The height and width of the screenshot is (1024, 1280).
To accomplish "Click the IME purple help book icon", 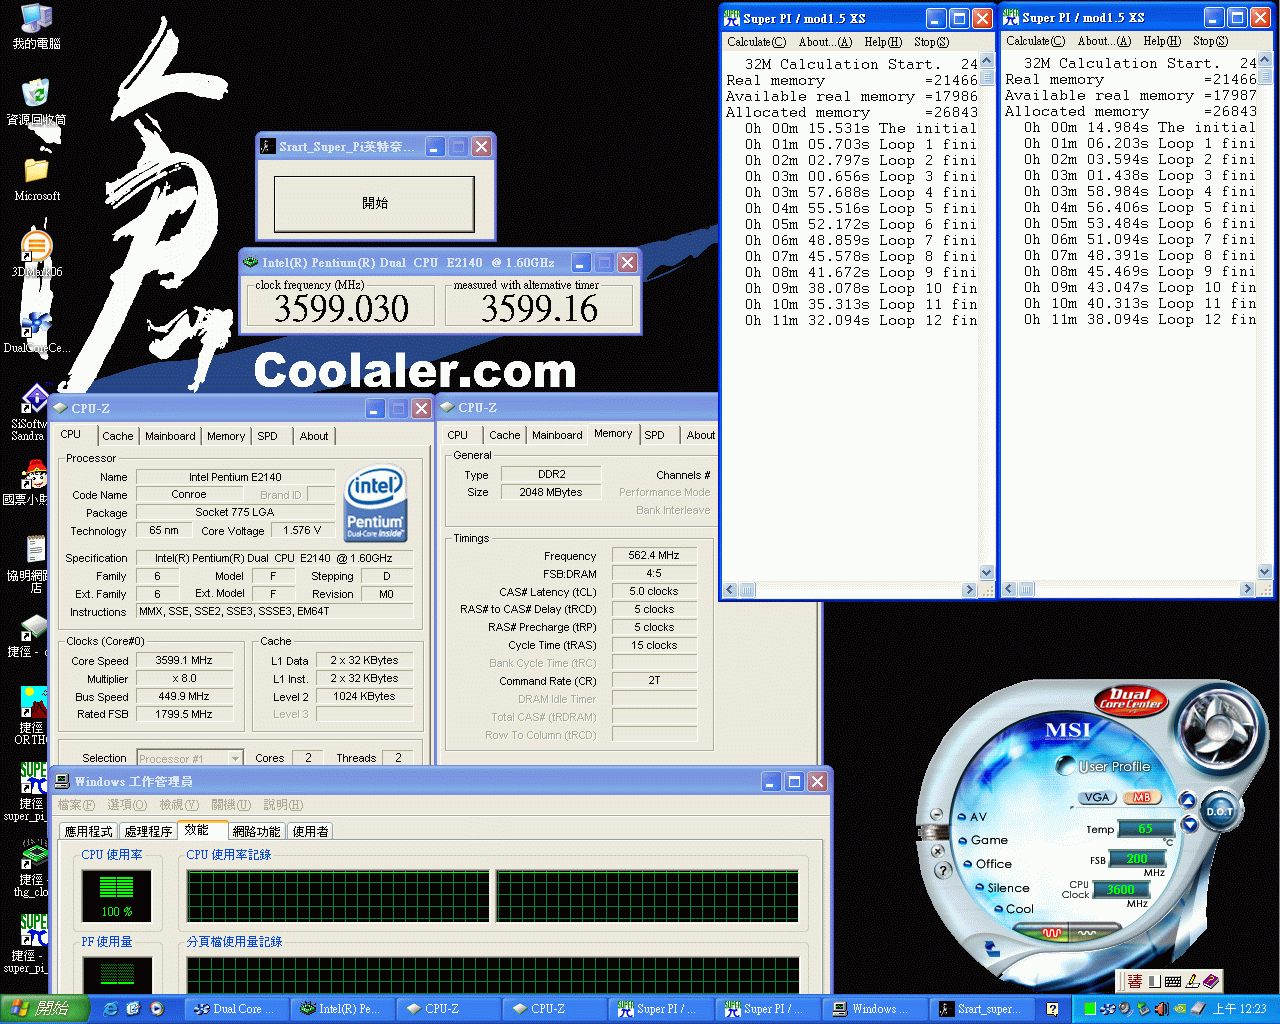I will [x=1210, y=982].
